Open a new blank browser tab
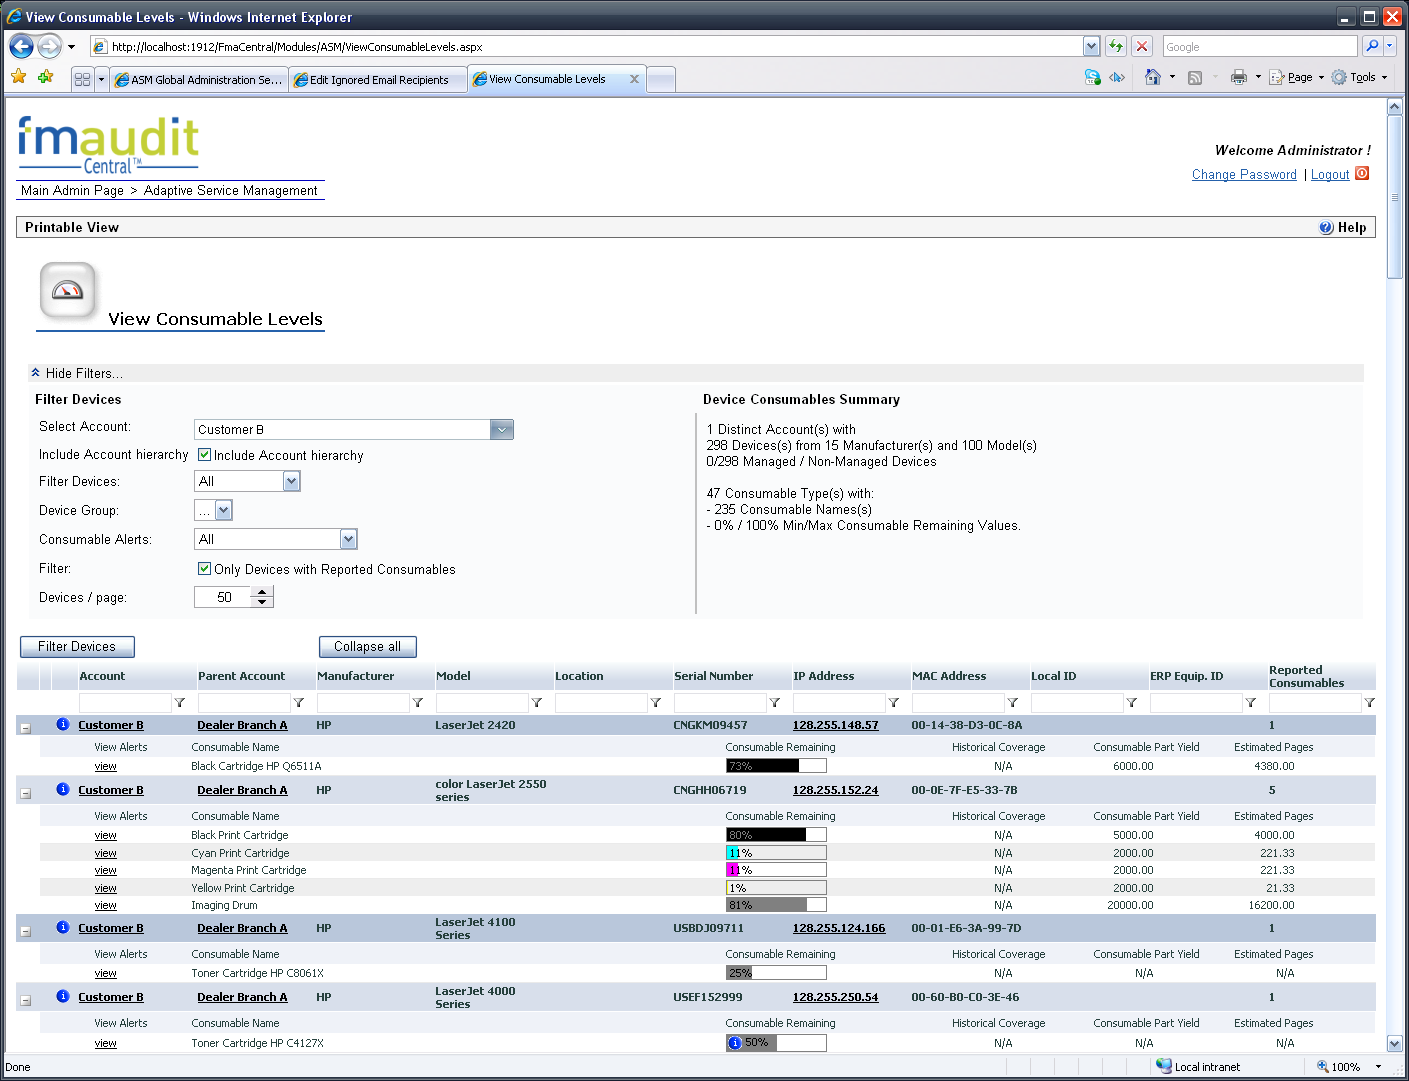Viewport: 1409px width, 1081px height. [661, 79]
